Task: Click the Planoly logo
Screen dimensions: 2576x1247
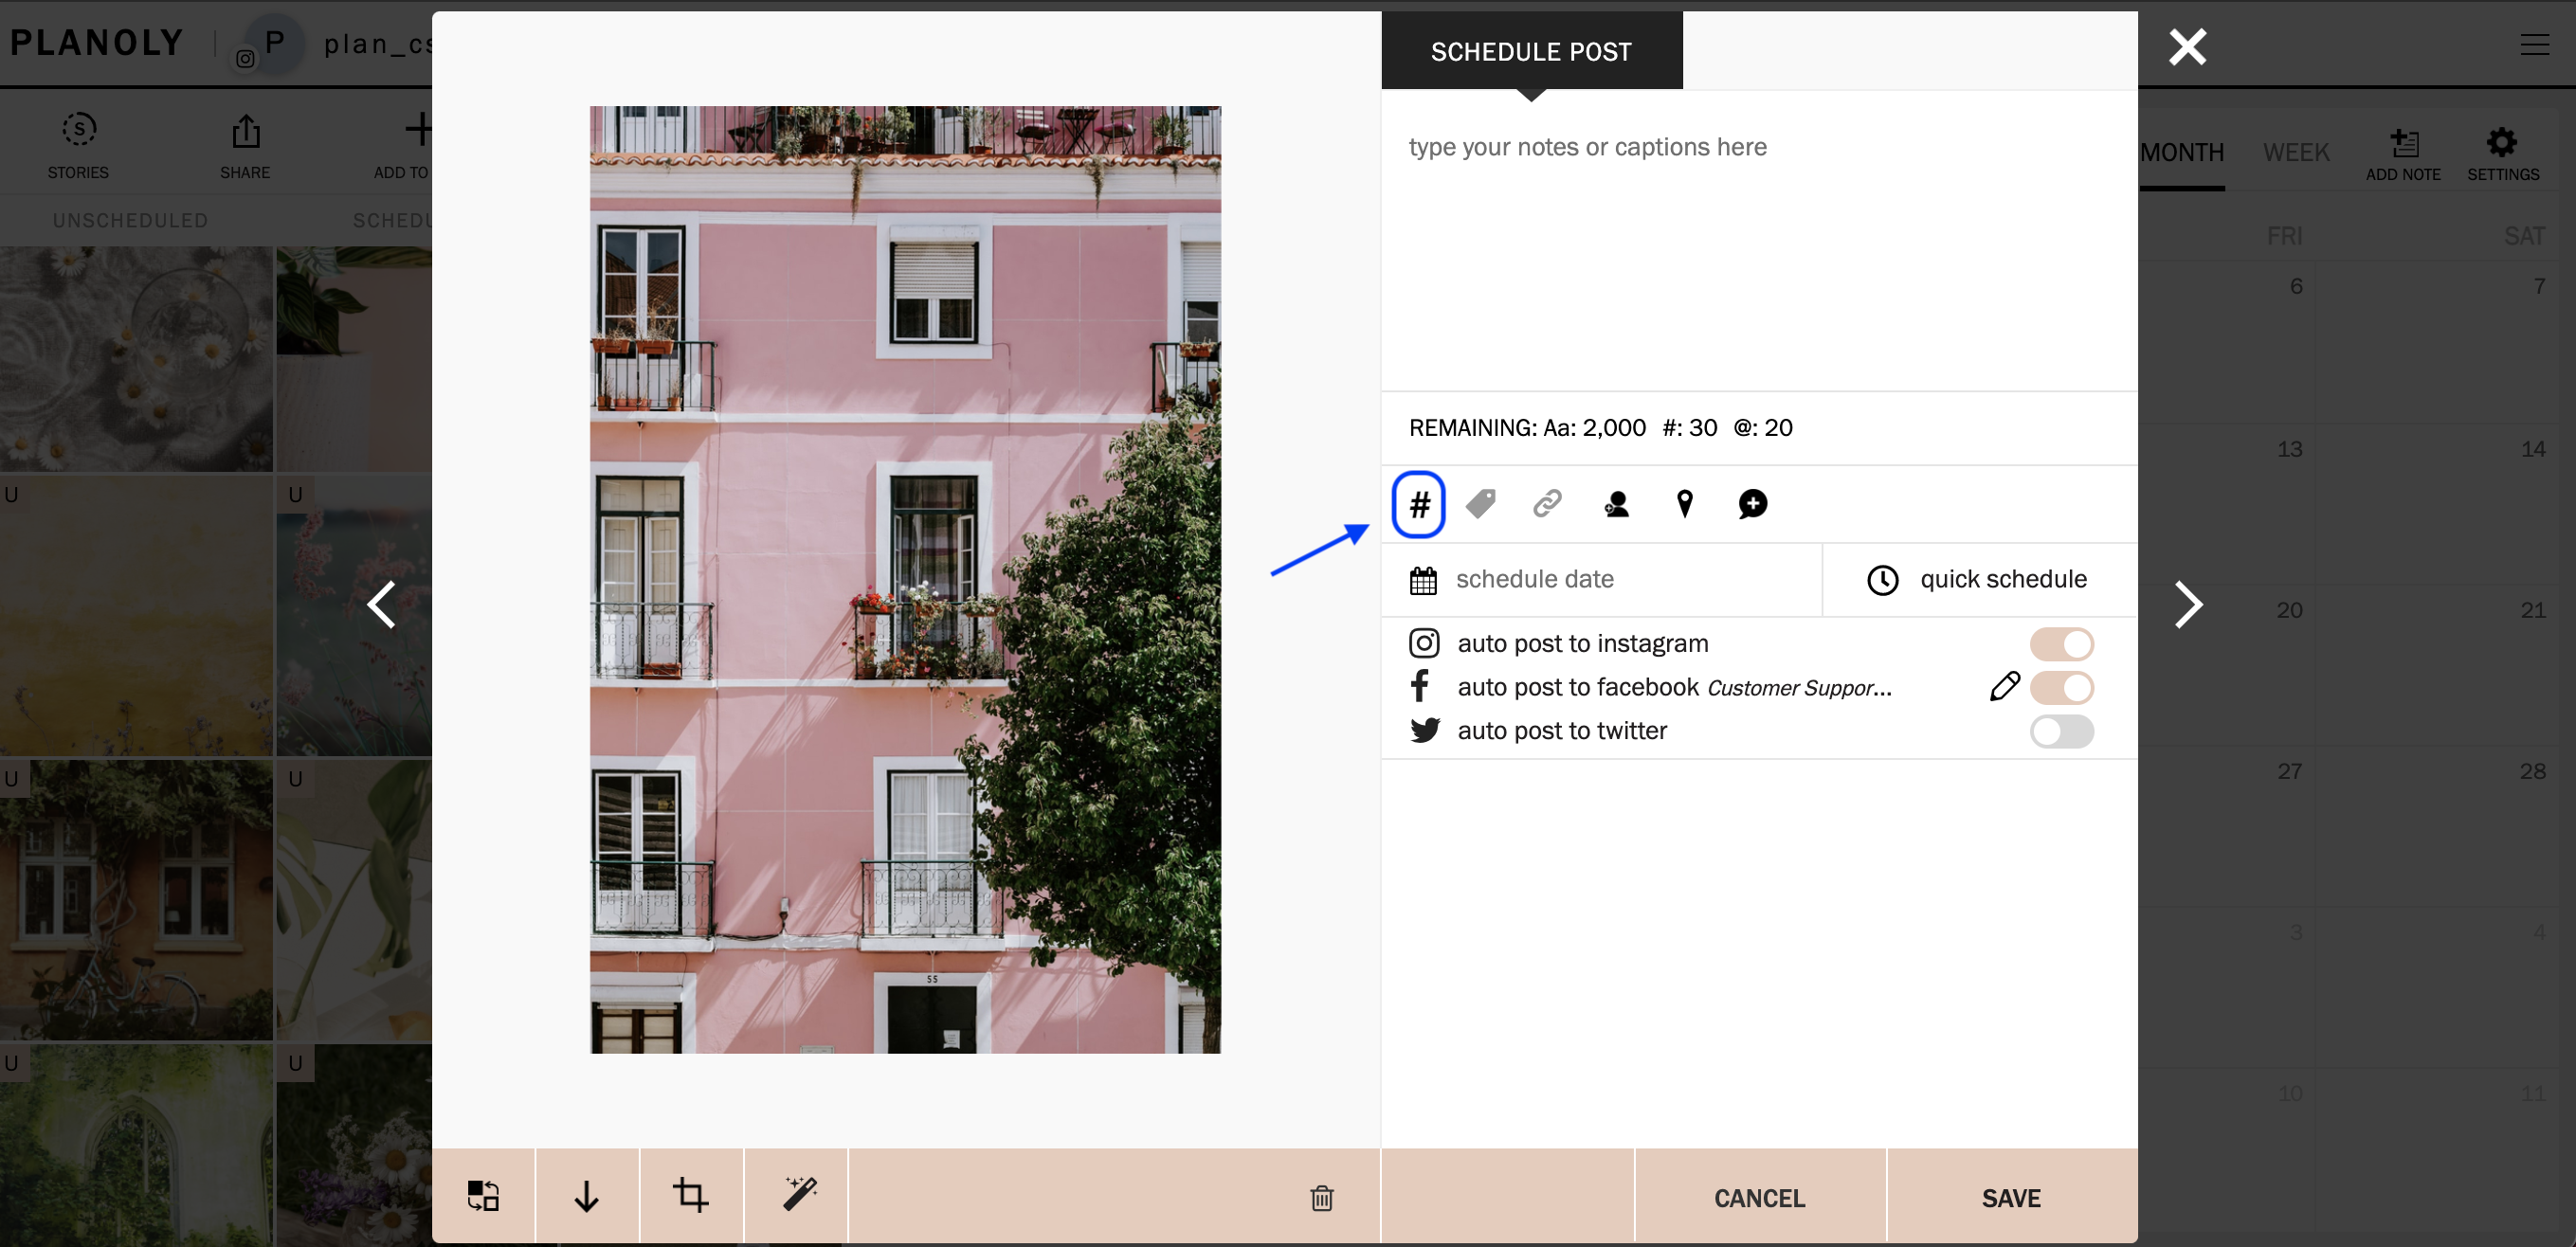Action: pos(97,43)
